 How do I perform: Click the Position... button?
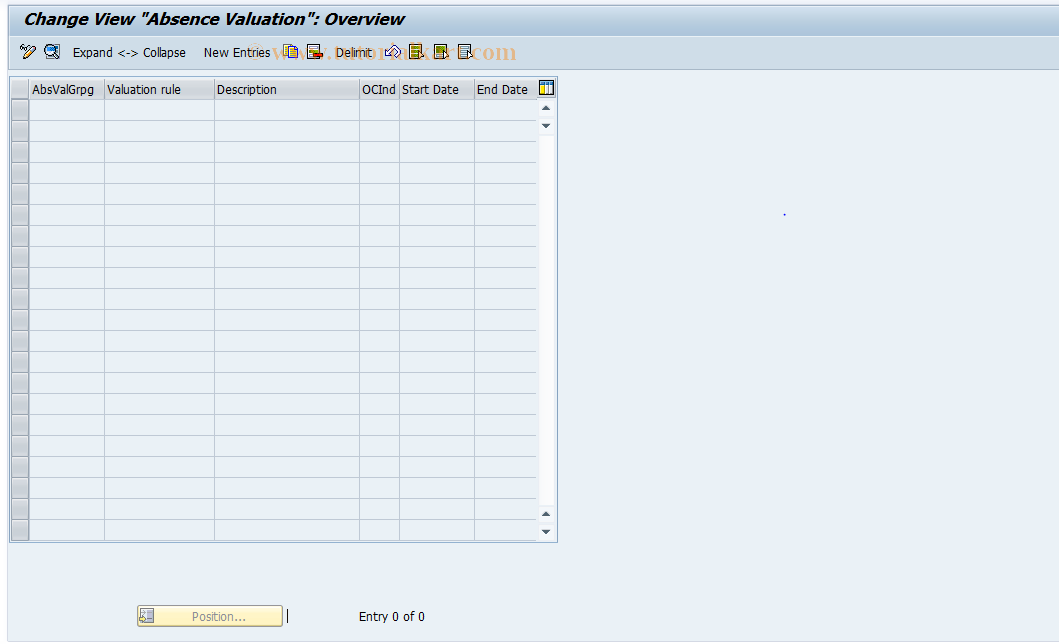point(210,616)
